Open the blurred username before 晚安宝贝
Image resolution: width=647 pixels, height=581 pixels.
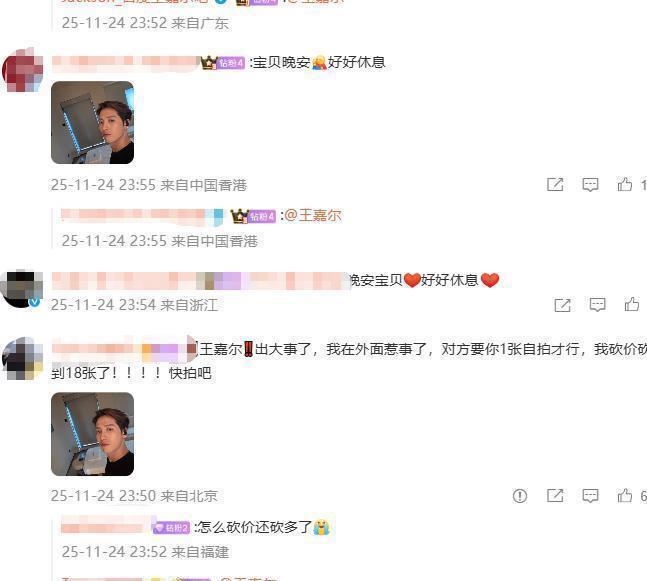click(201, 281)
